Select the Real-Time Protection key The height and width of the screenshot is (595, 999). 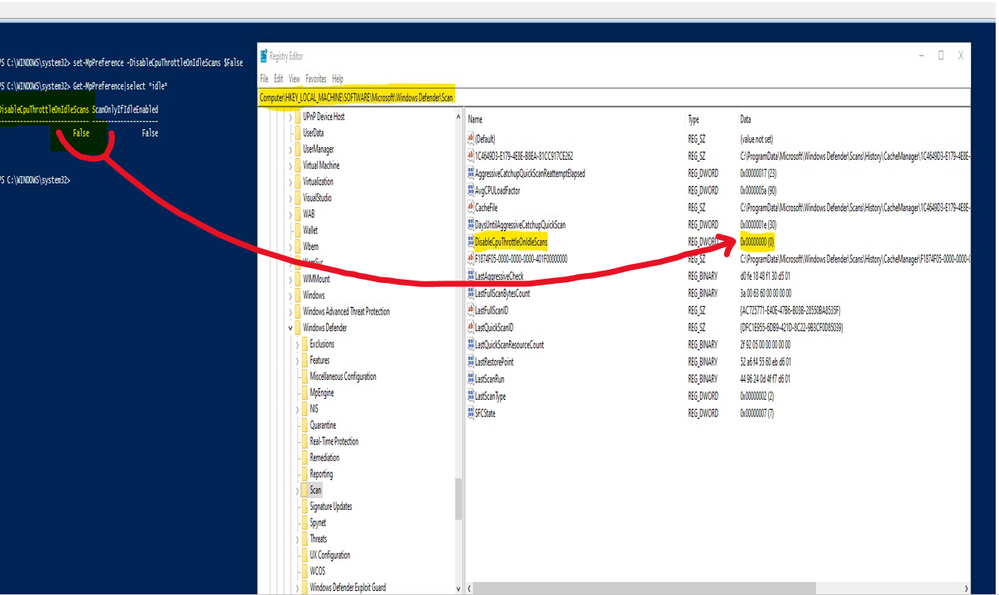tap(334, 441)
